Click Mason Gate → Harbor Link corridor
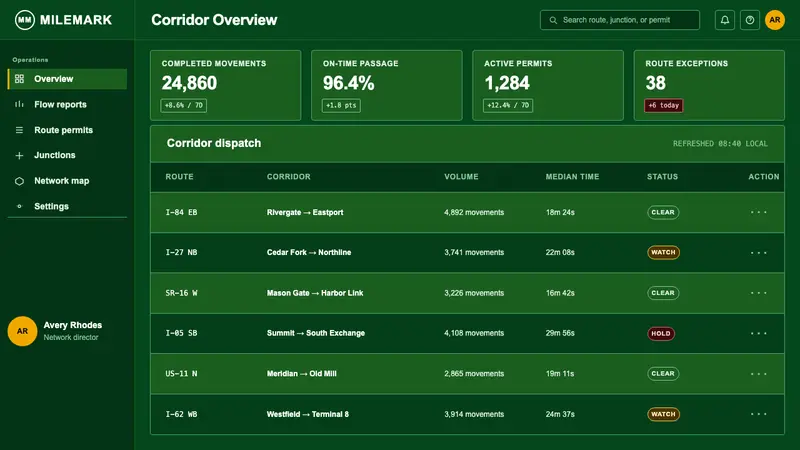The image size is (800, 450). (x=315, y=293)
